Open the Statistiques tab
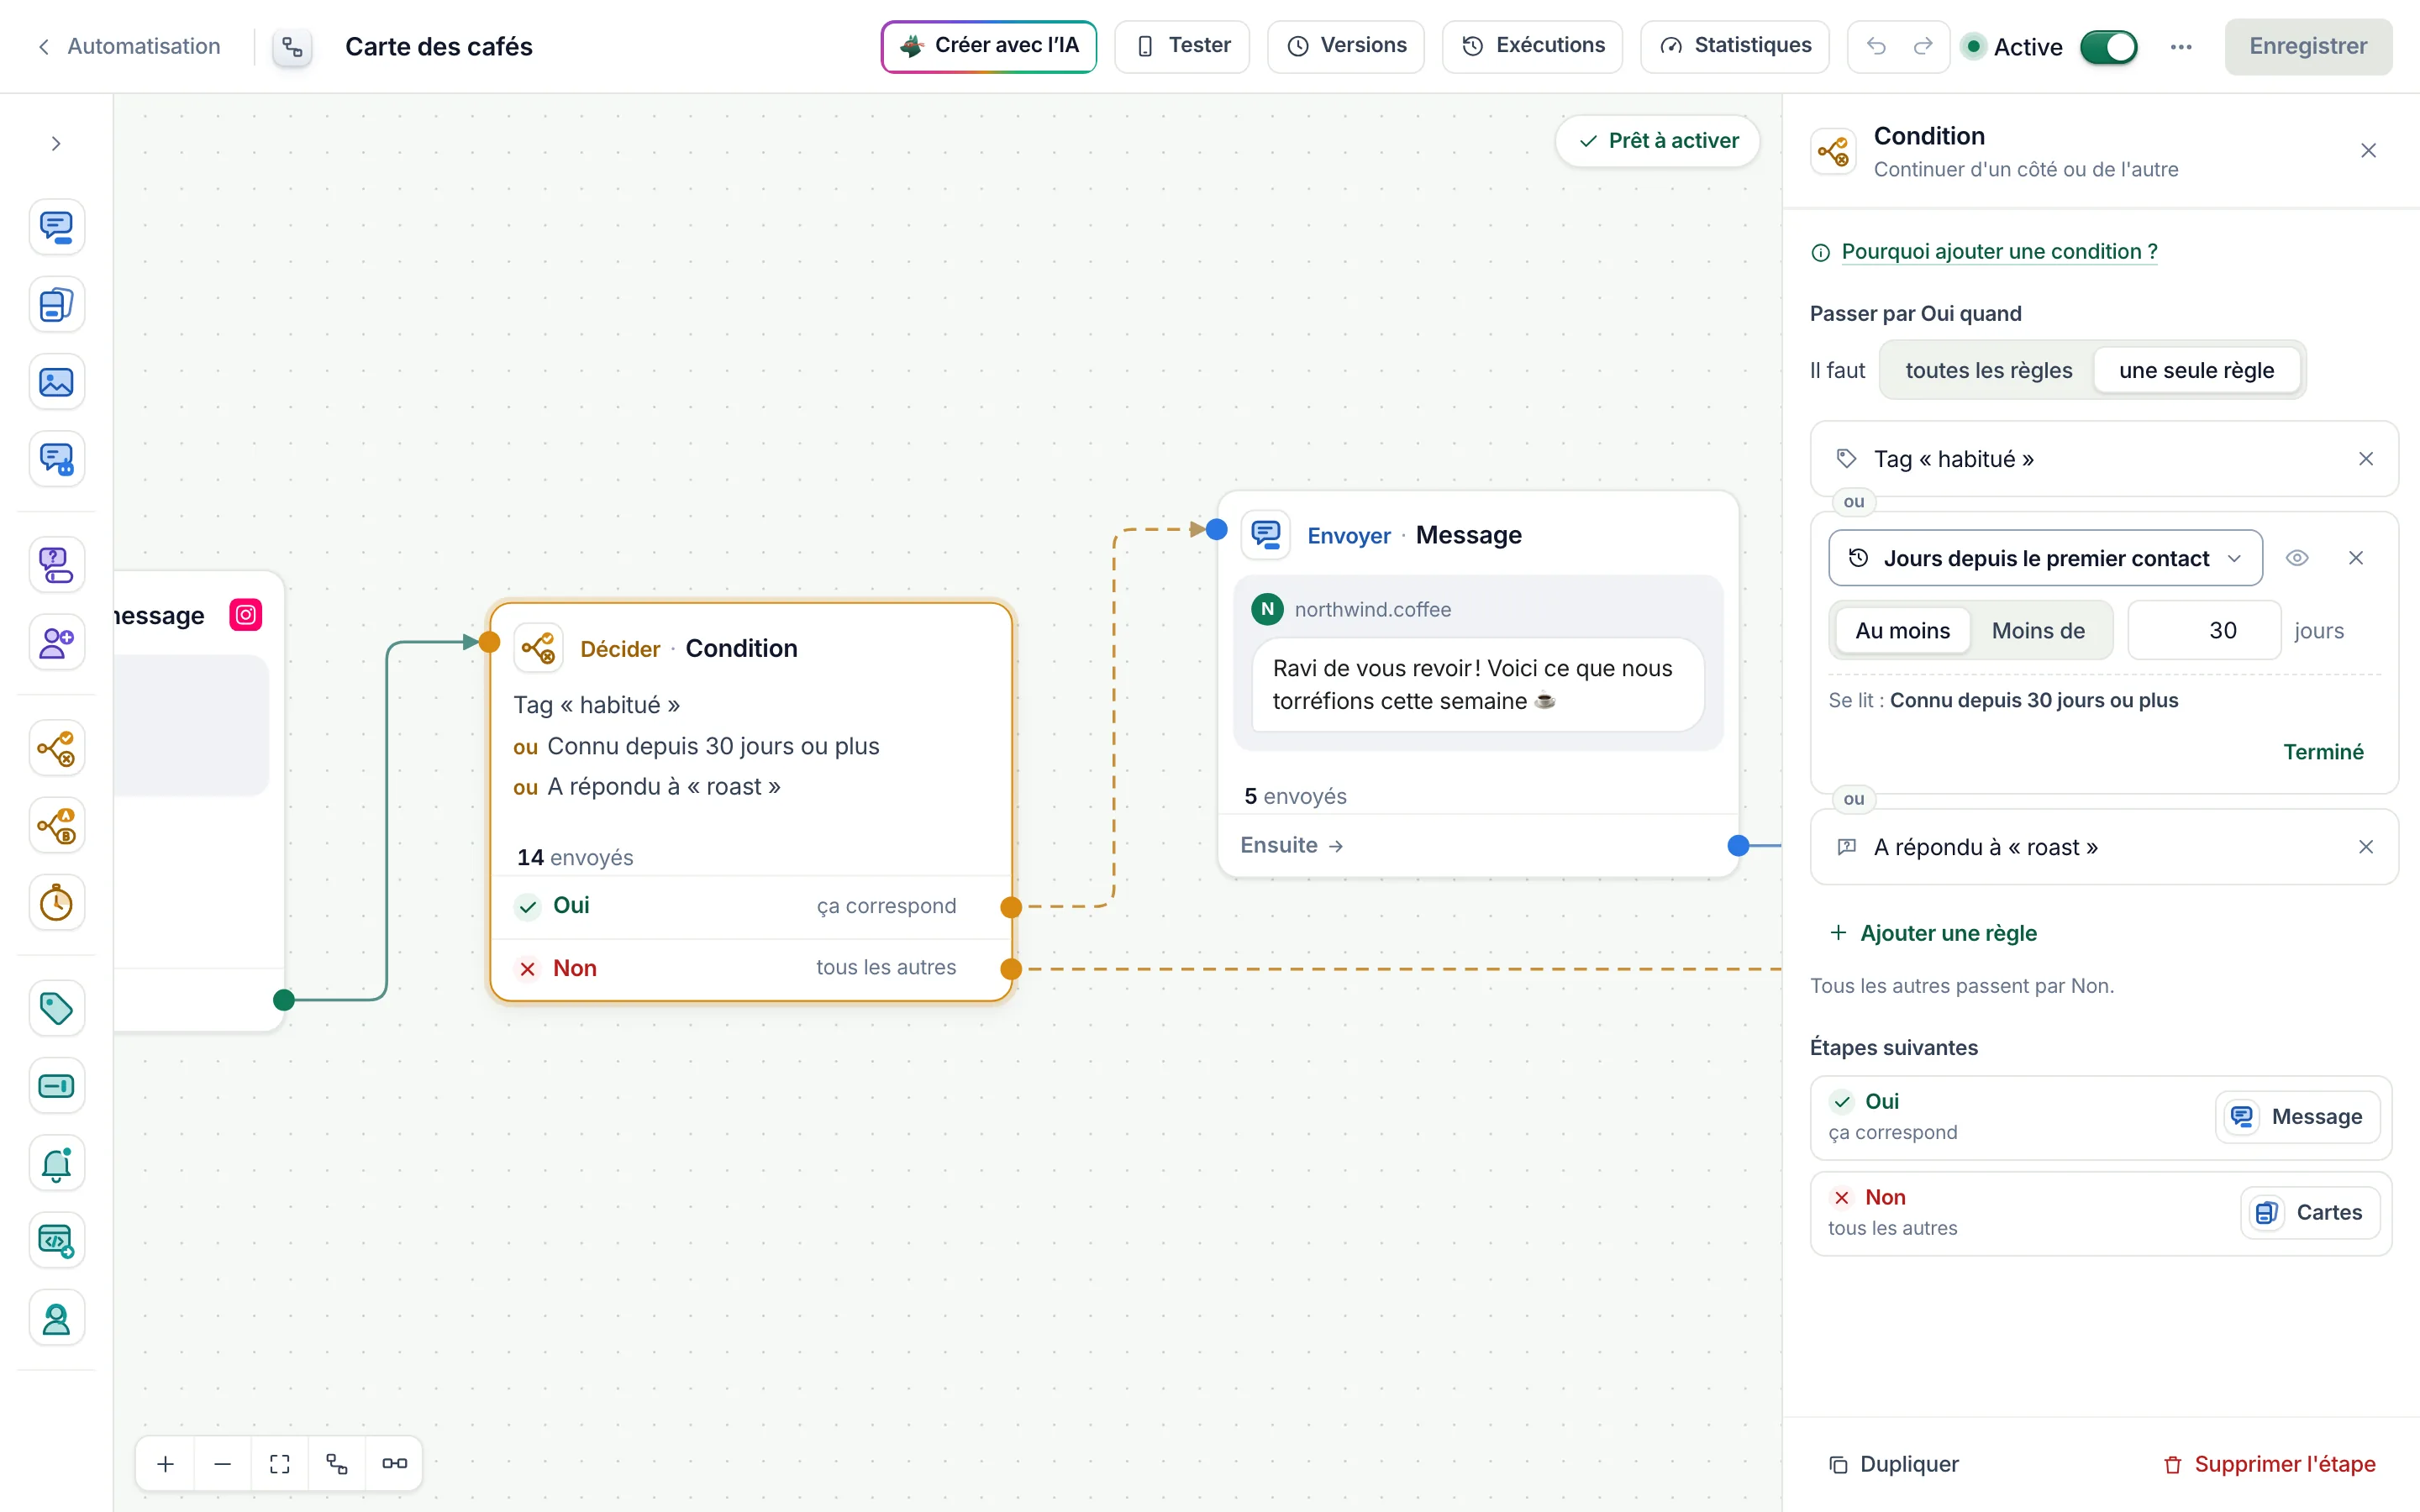The height and width of the screenshot is (1512, 2420). (x=1735, y=46)
